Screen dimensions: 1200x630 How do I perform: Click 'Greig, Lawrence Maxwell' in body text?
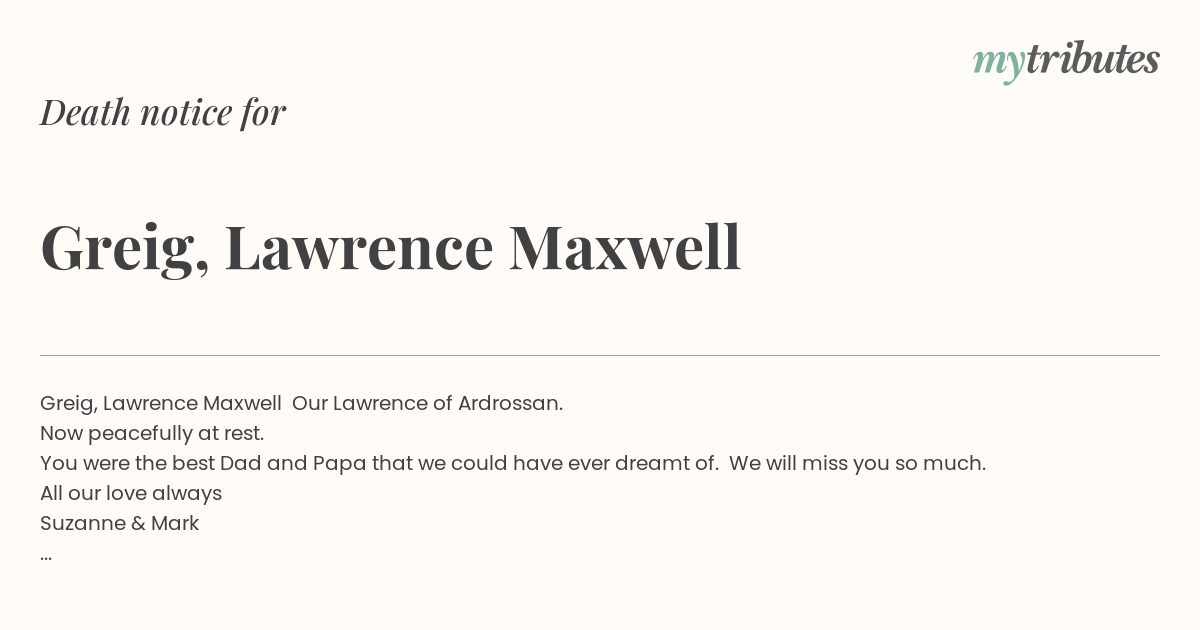click(161, 403)
